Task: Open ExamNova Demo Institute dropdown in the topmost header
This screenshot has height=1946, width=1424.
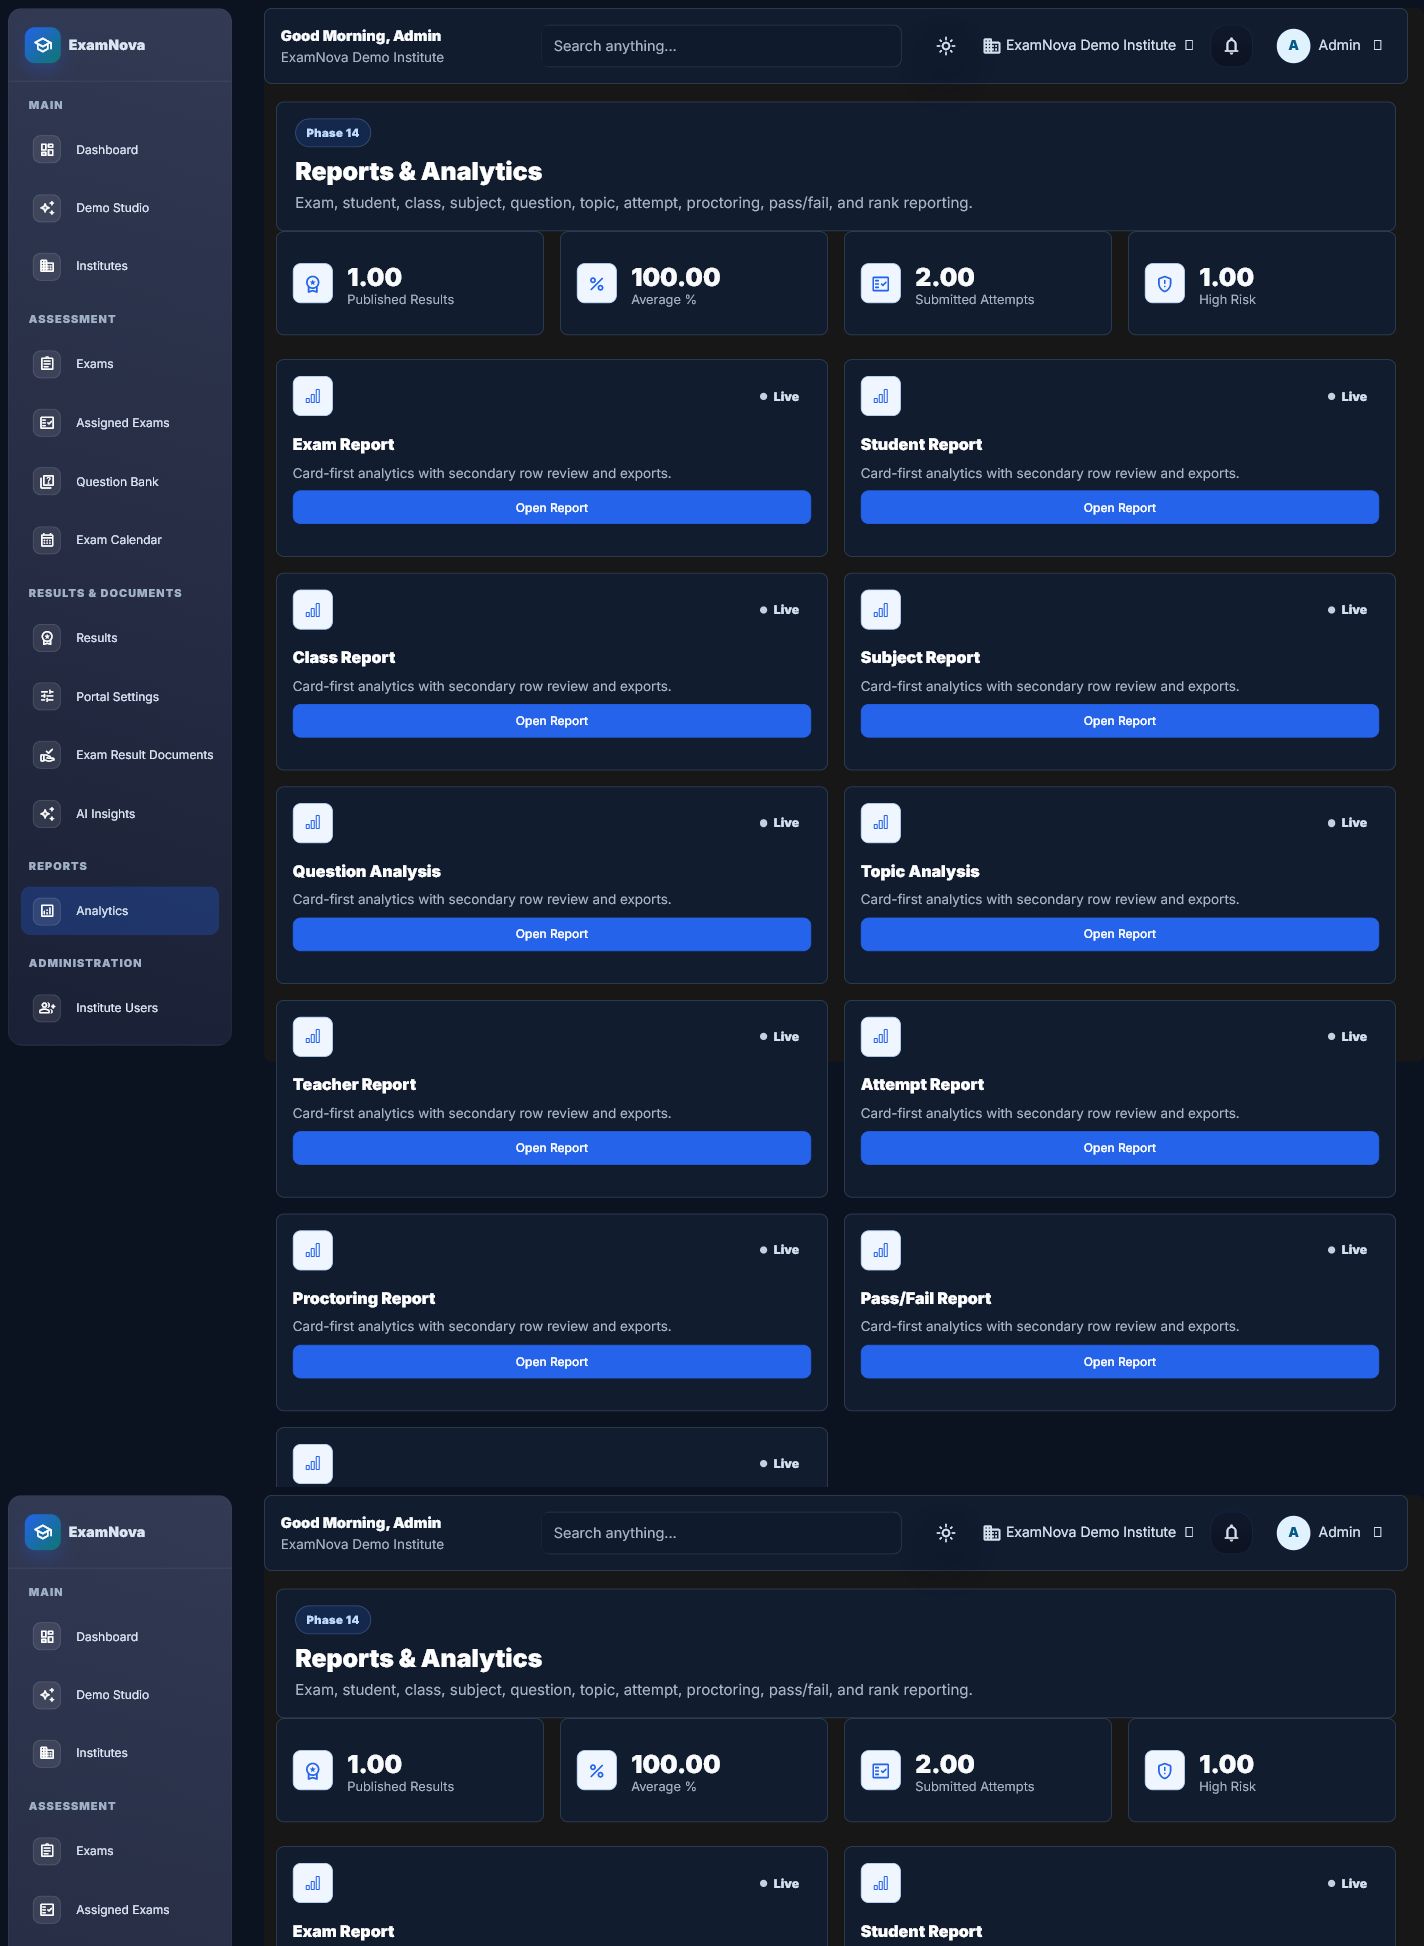Action: coord(1088,46)
